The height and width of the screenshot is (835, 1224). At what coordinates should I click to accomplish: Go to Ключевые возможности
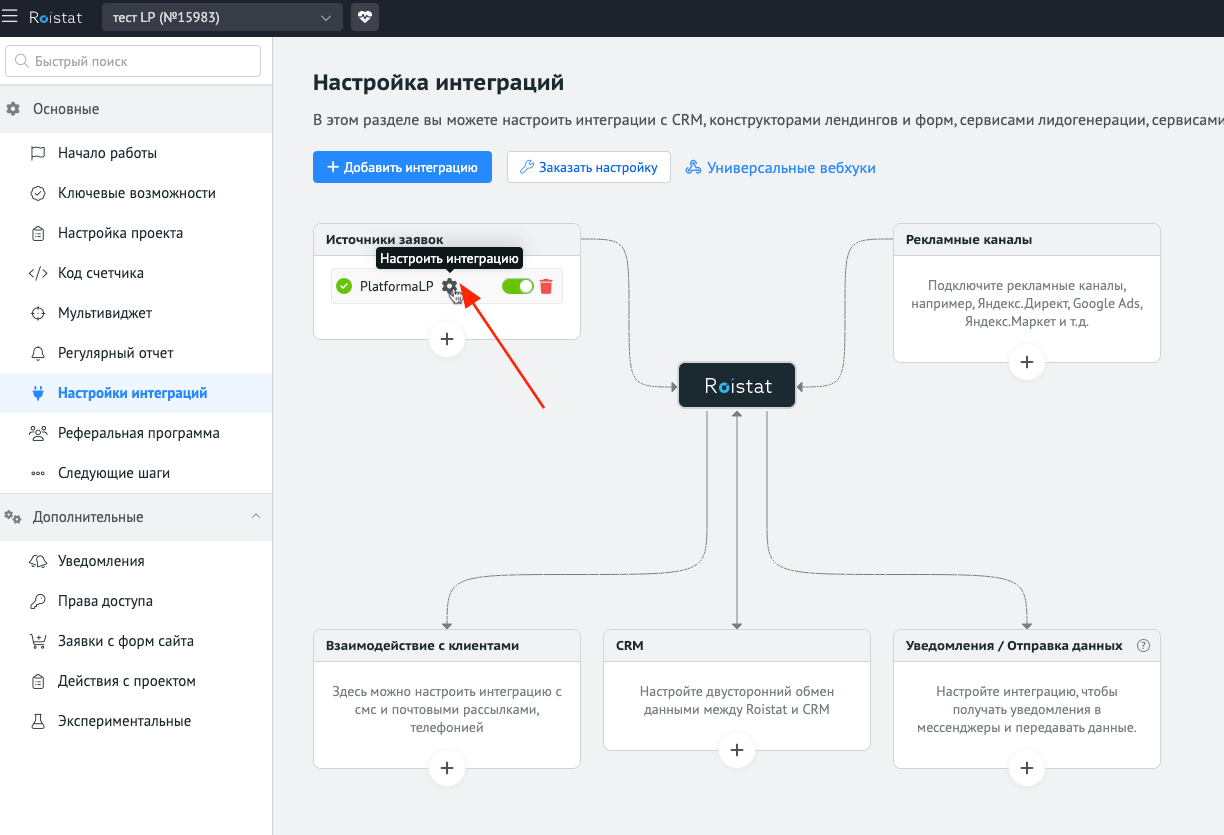[x=136, y=193]
